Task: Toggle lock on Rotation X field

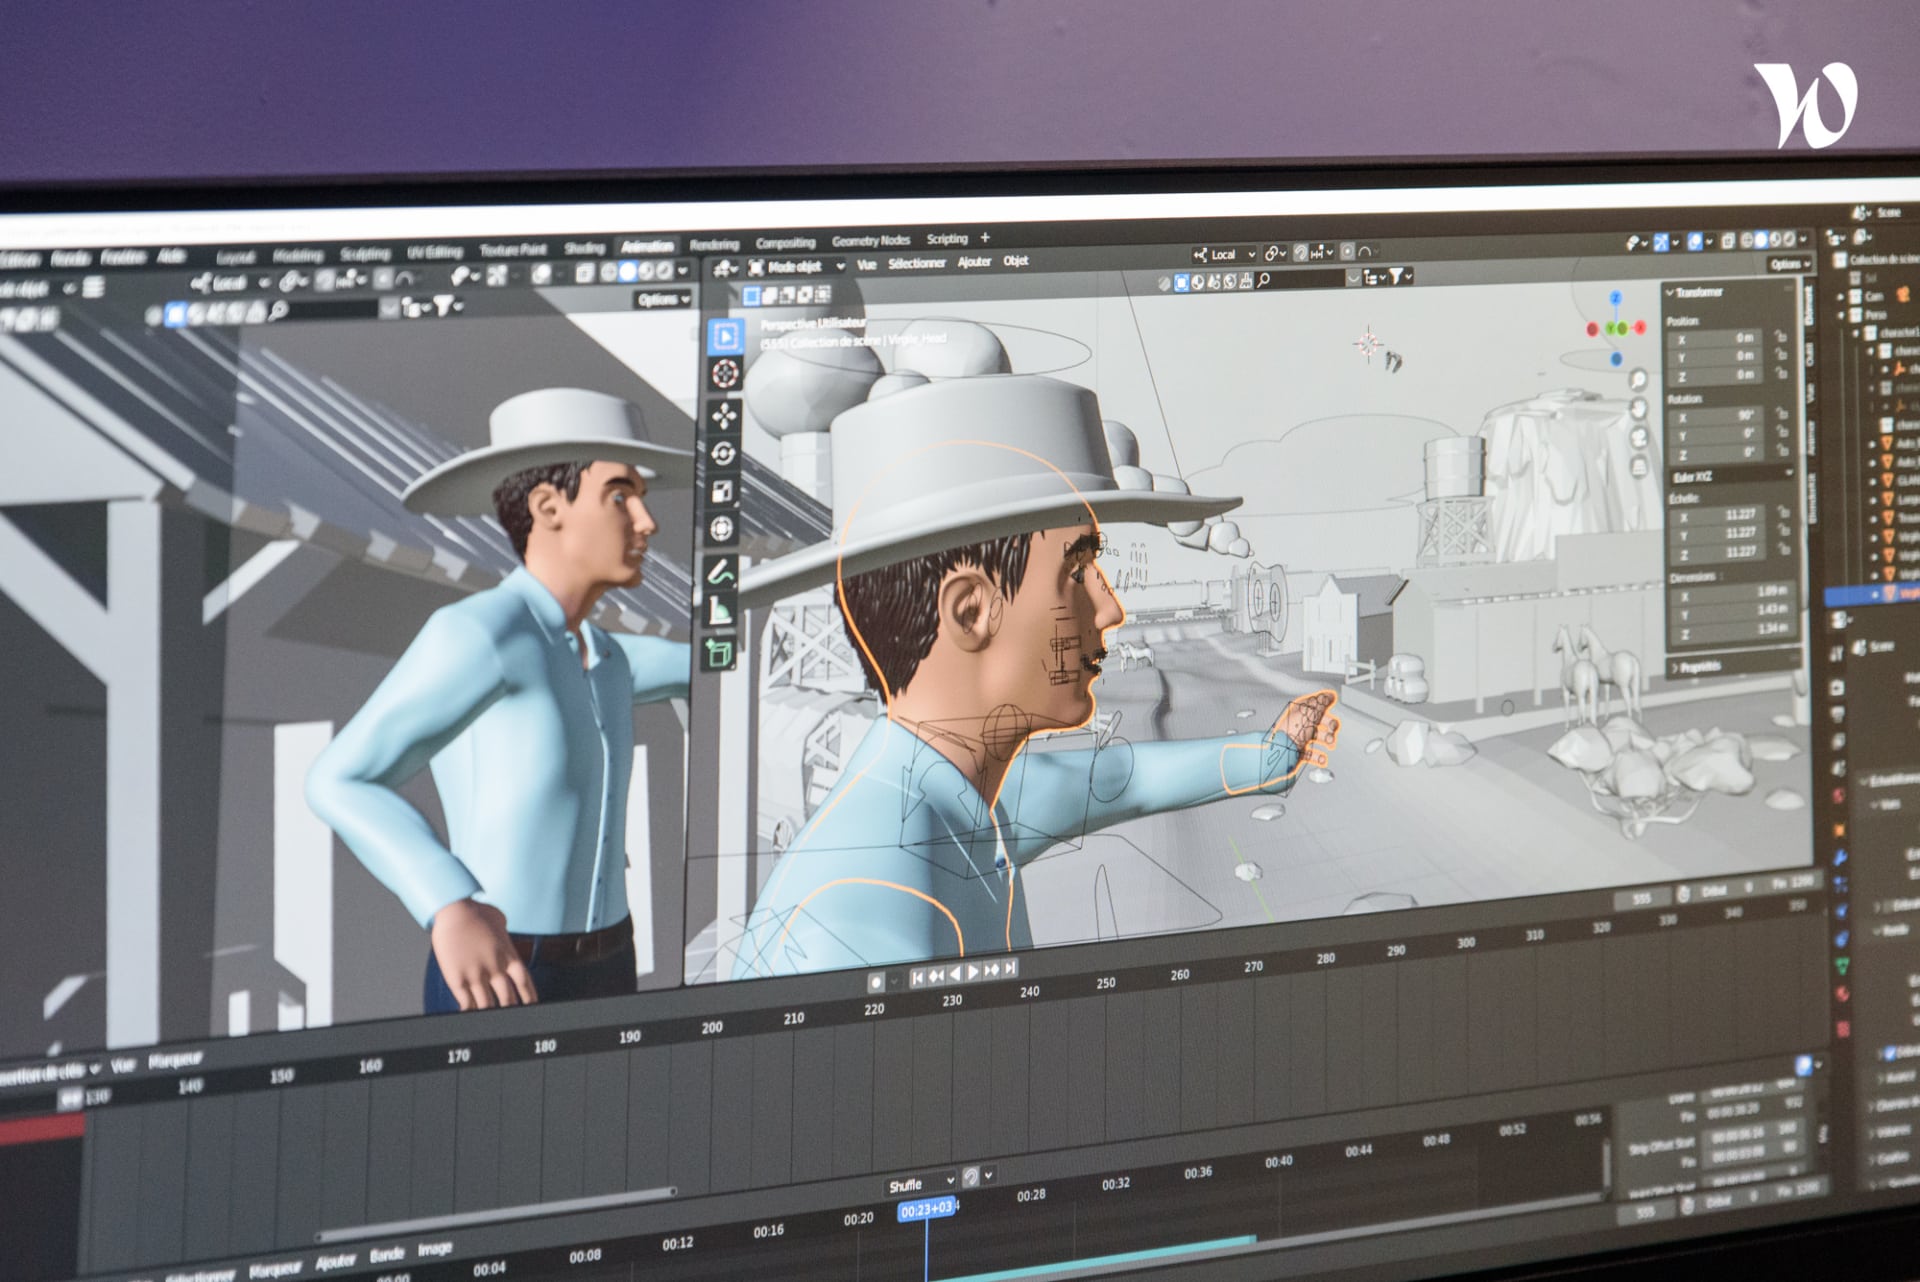Action: pos(1781,413)
